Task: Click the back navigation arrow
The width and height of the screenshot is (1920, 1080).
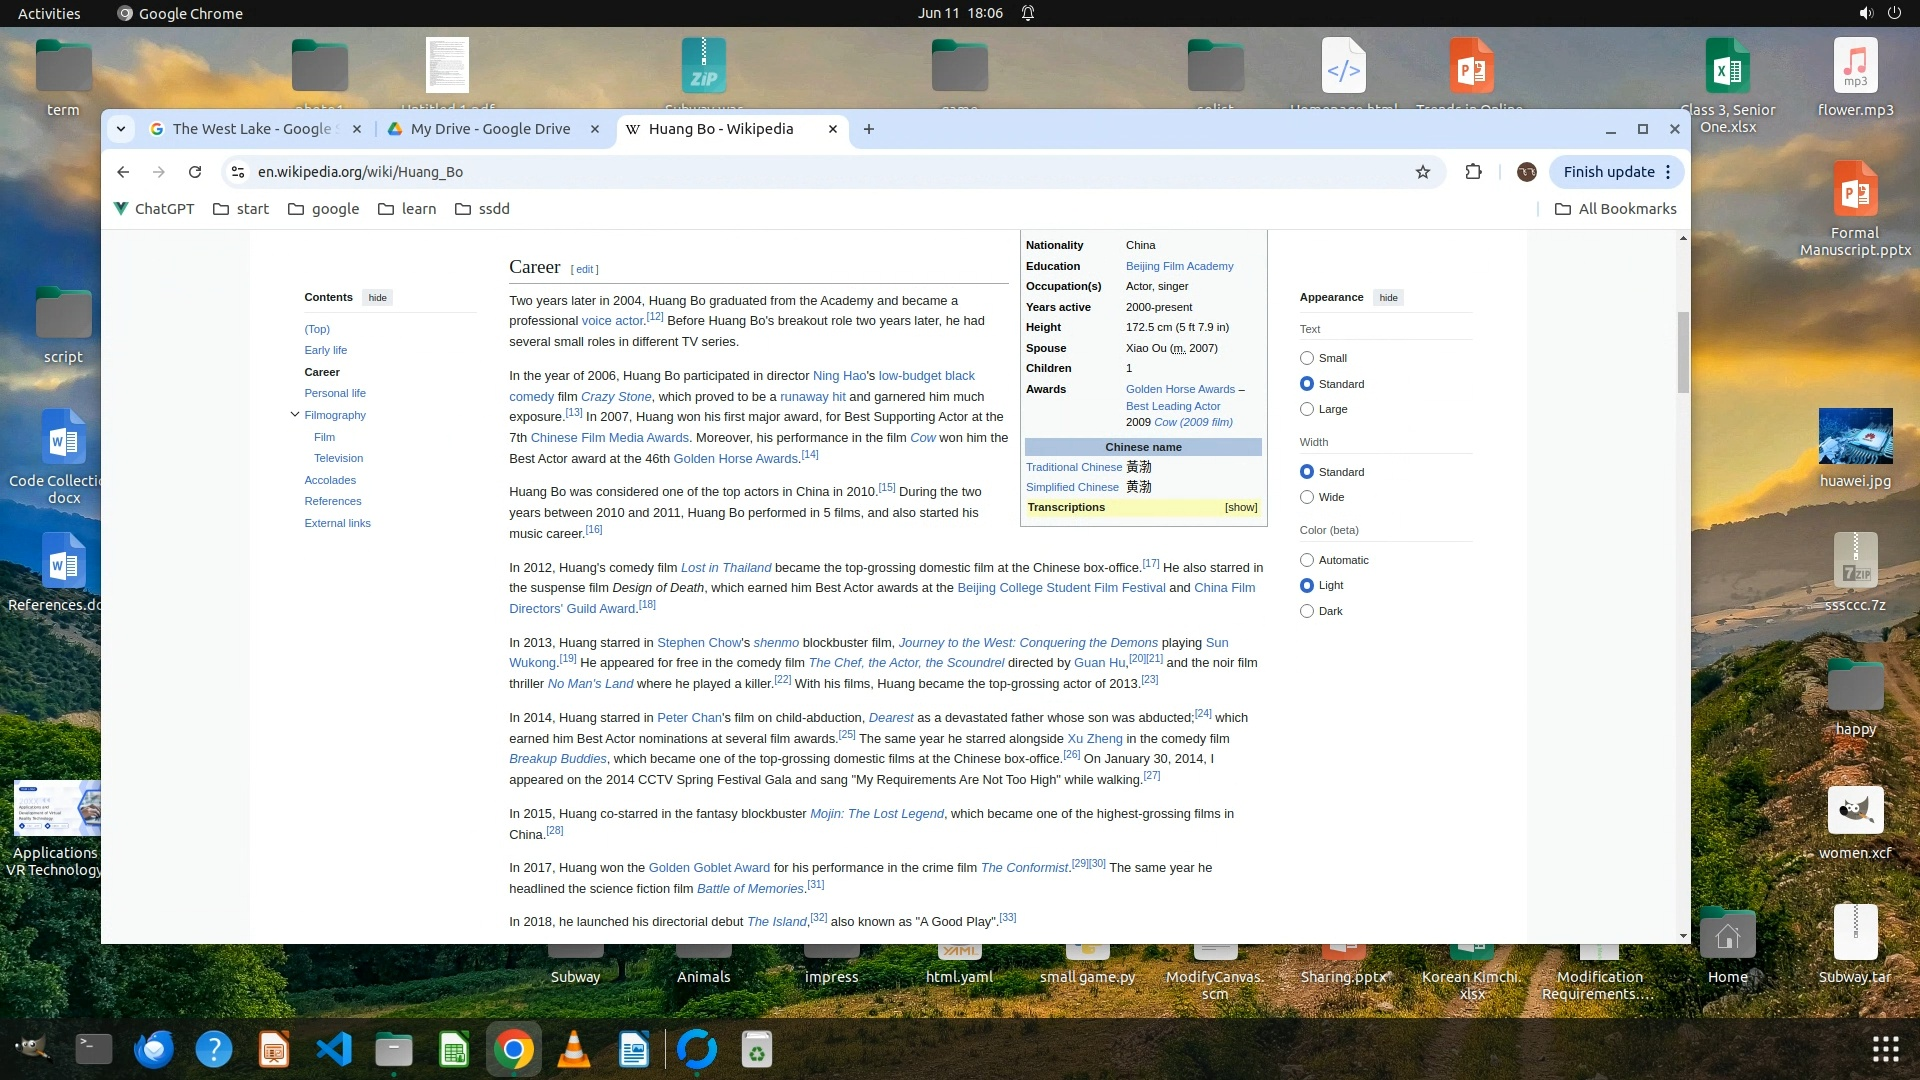Action: [123, 172]
